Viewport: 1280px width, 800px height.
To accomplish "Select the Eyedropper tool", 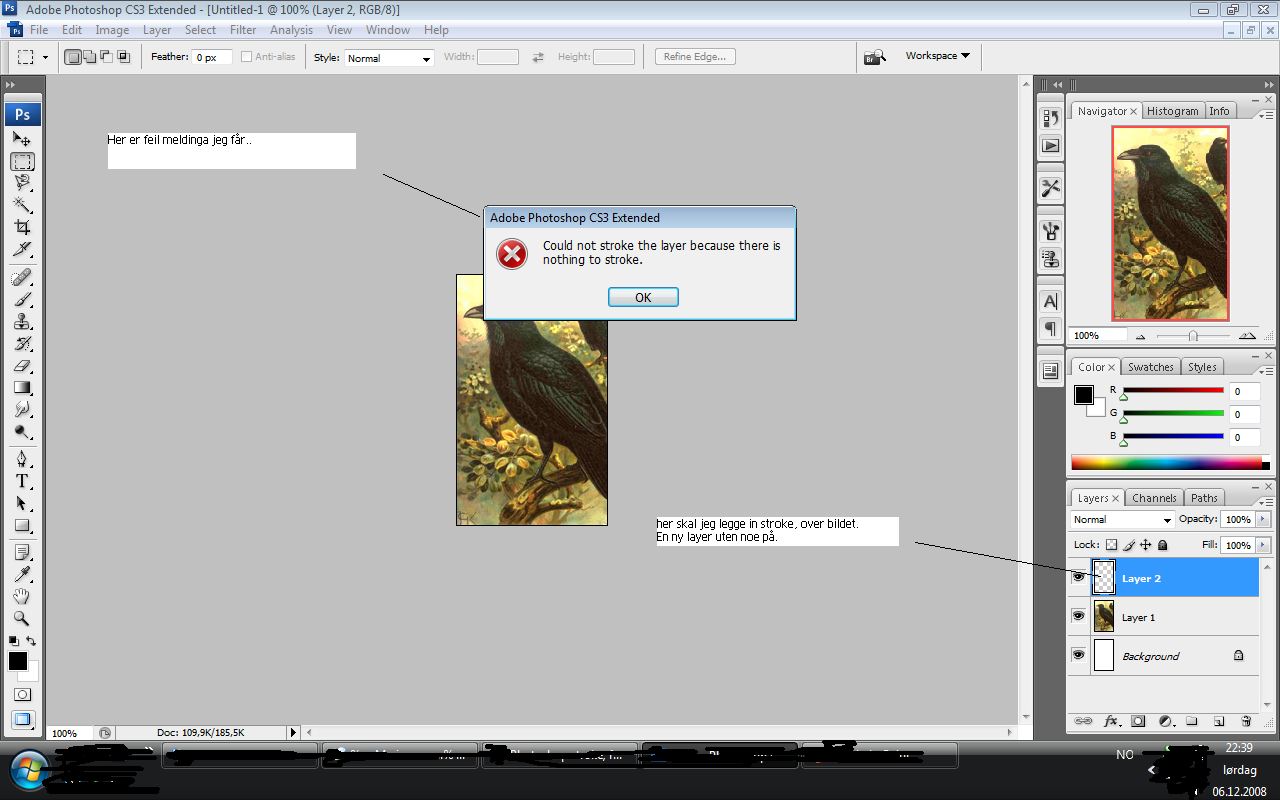I will point(22,574).
